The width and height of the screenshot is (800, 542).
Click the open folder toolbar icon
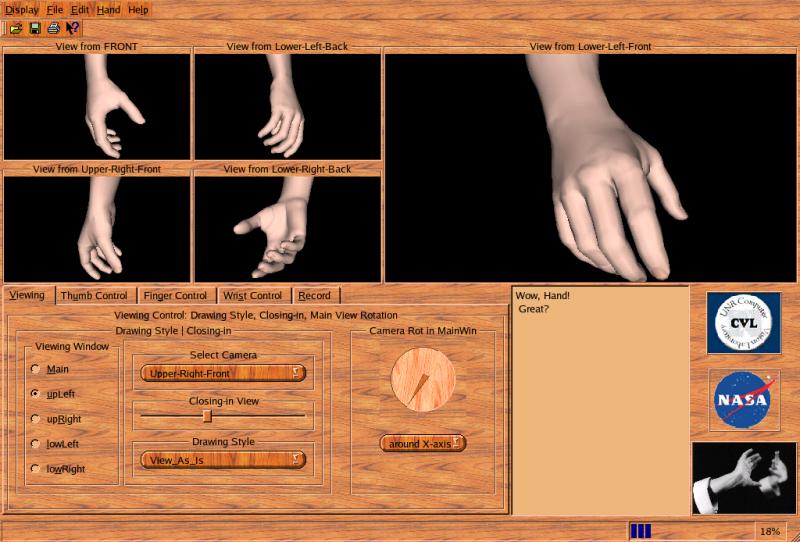click(x=16, y=29)
